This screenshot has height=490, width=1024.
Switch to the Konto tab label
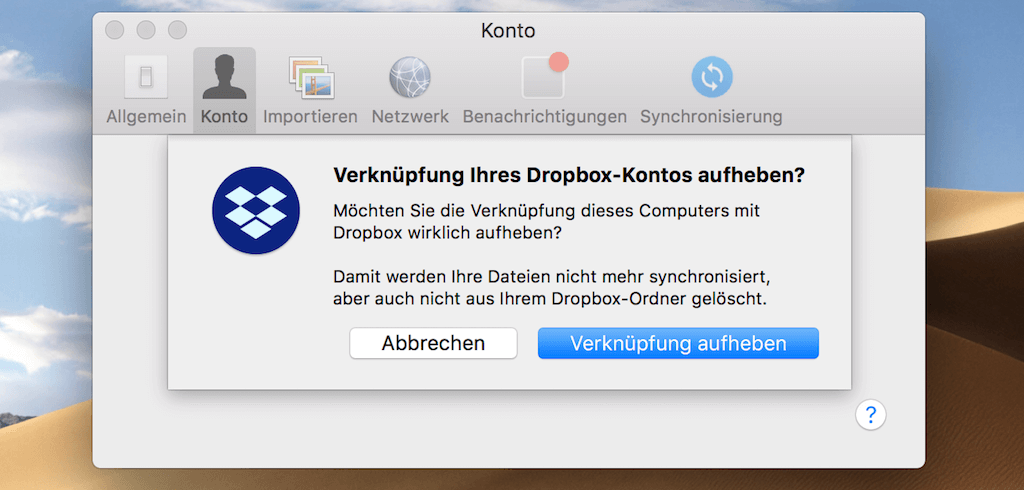[x=225, y=117]
